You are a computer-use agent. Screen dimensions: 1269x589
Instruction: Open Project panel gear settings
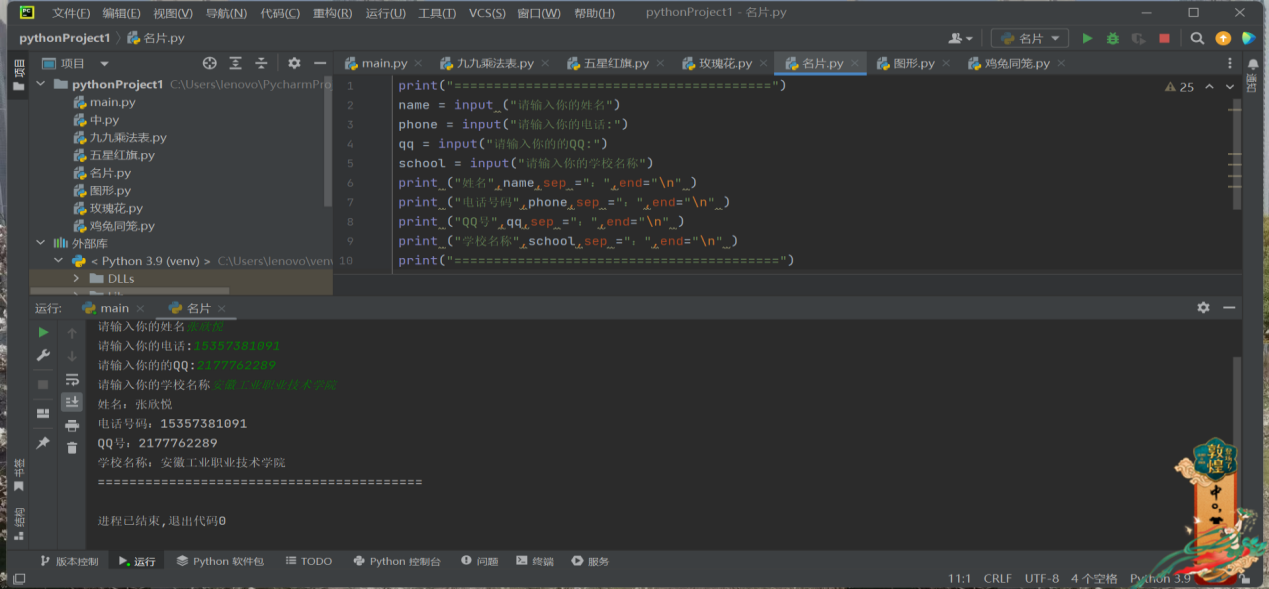coord(294,63)
